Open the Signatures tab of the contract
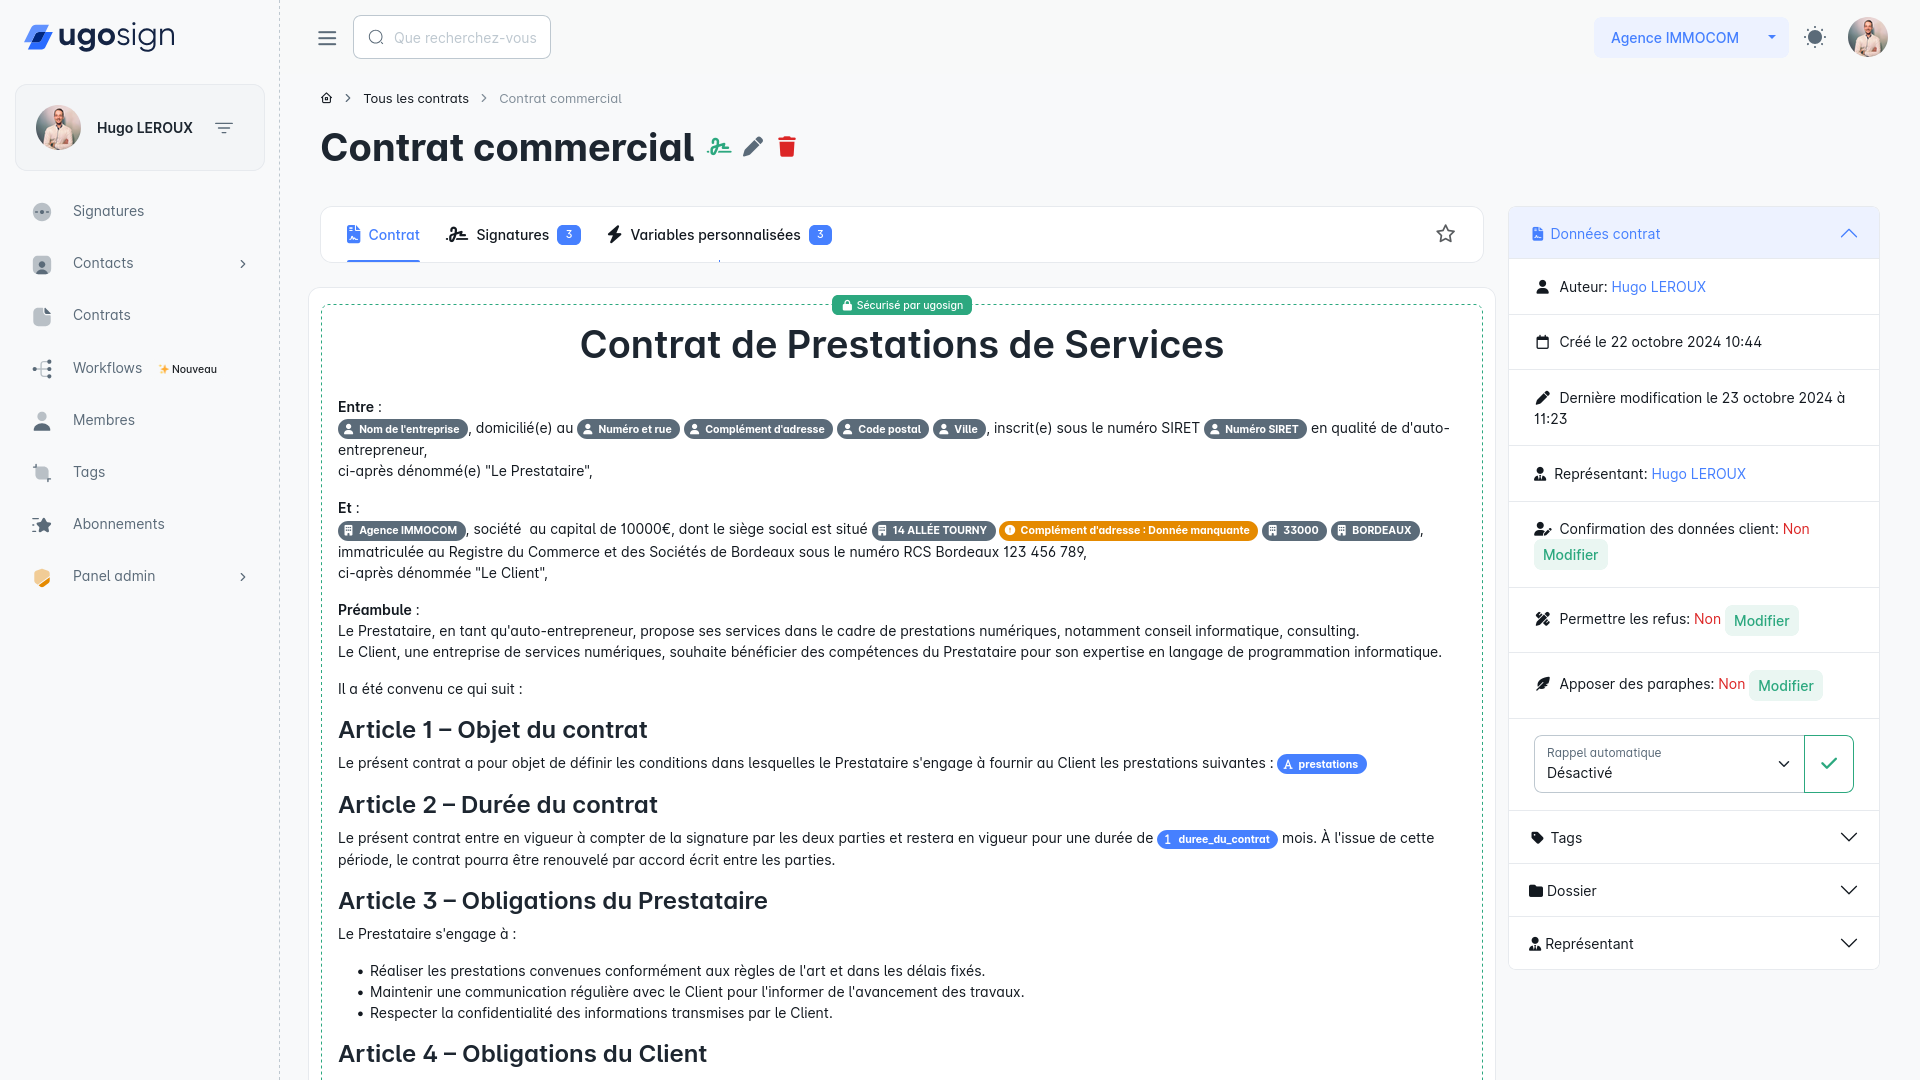Viewport: 1920px width, 1080px height. [512, 234]
